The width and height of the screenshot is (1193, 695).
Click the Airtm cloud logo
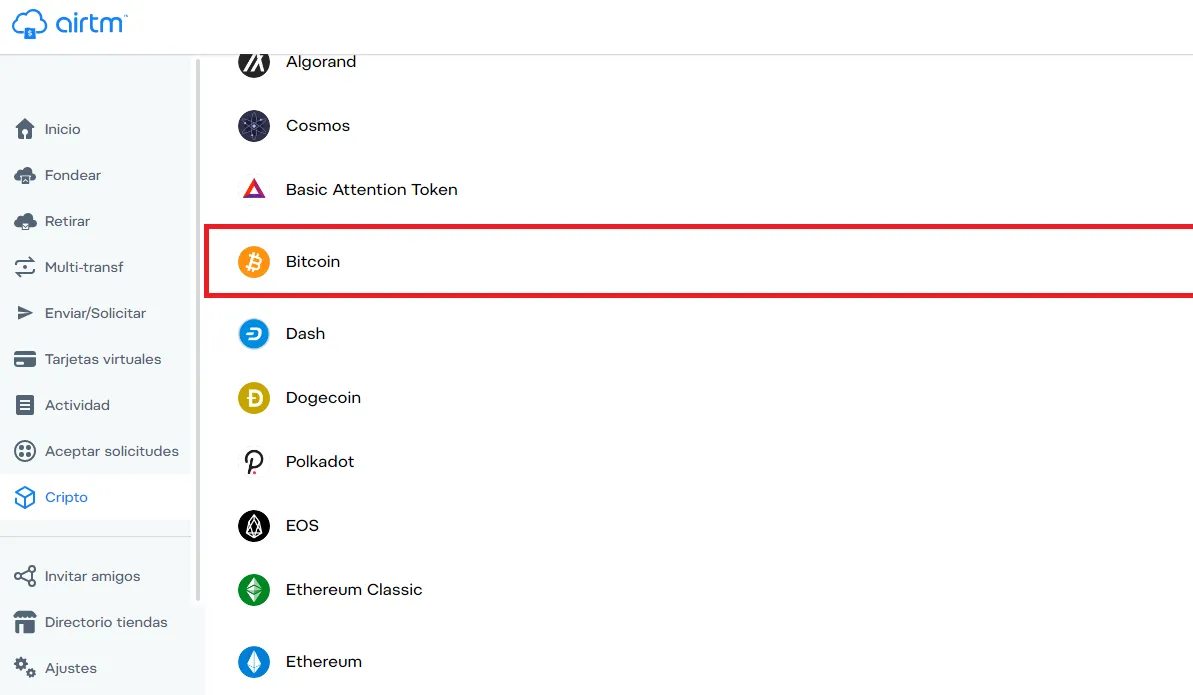tap(30, 24)
